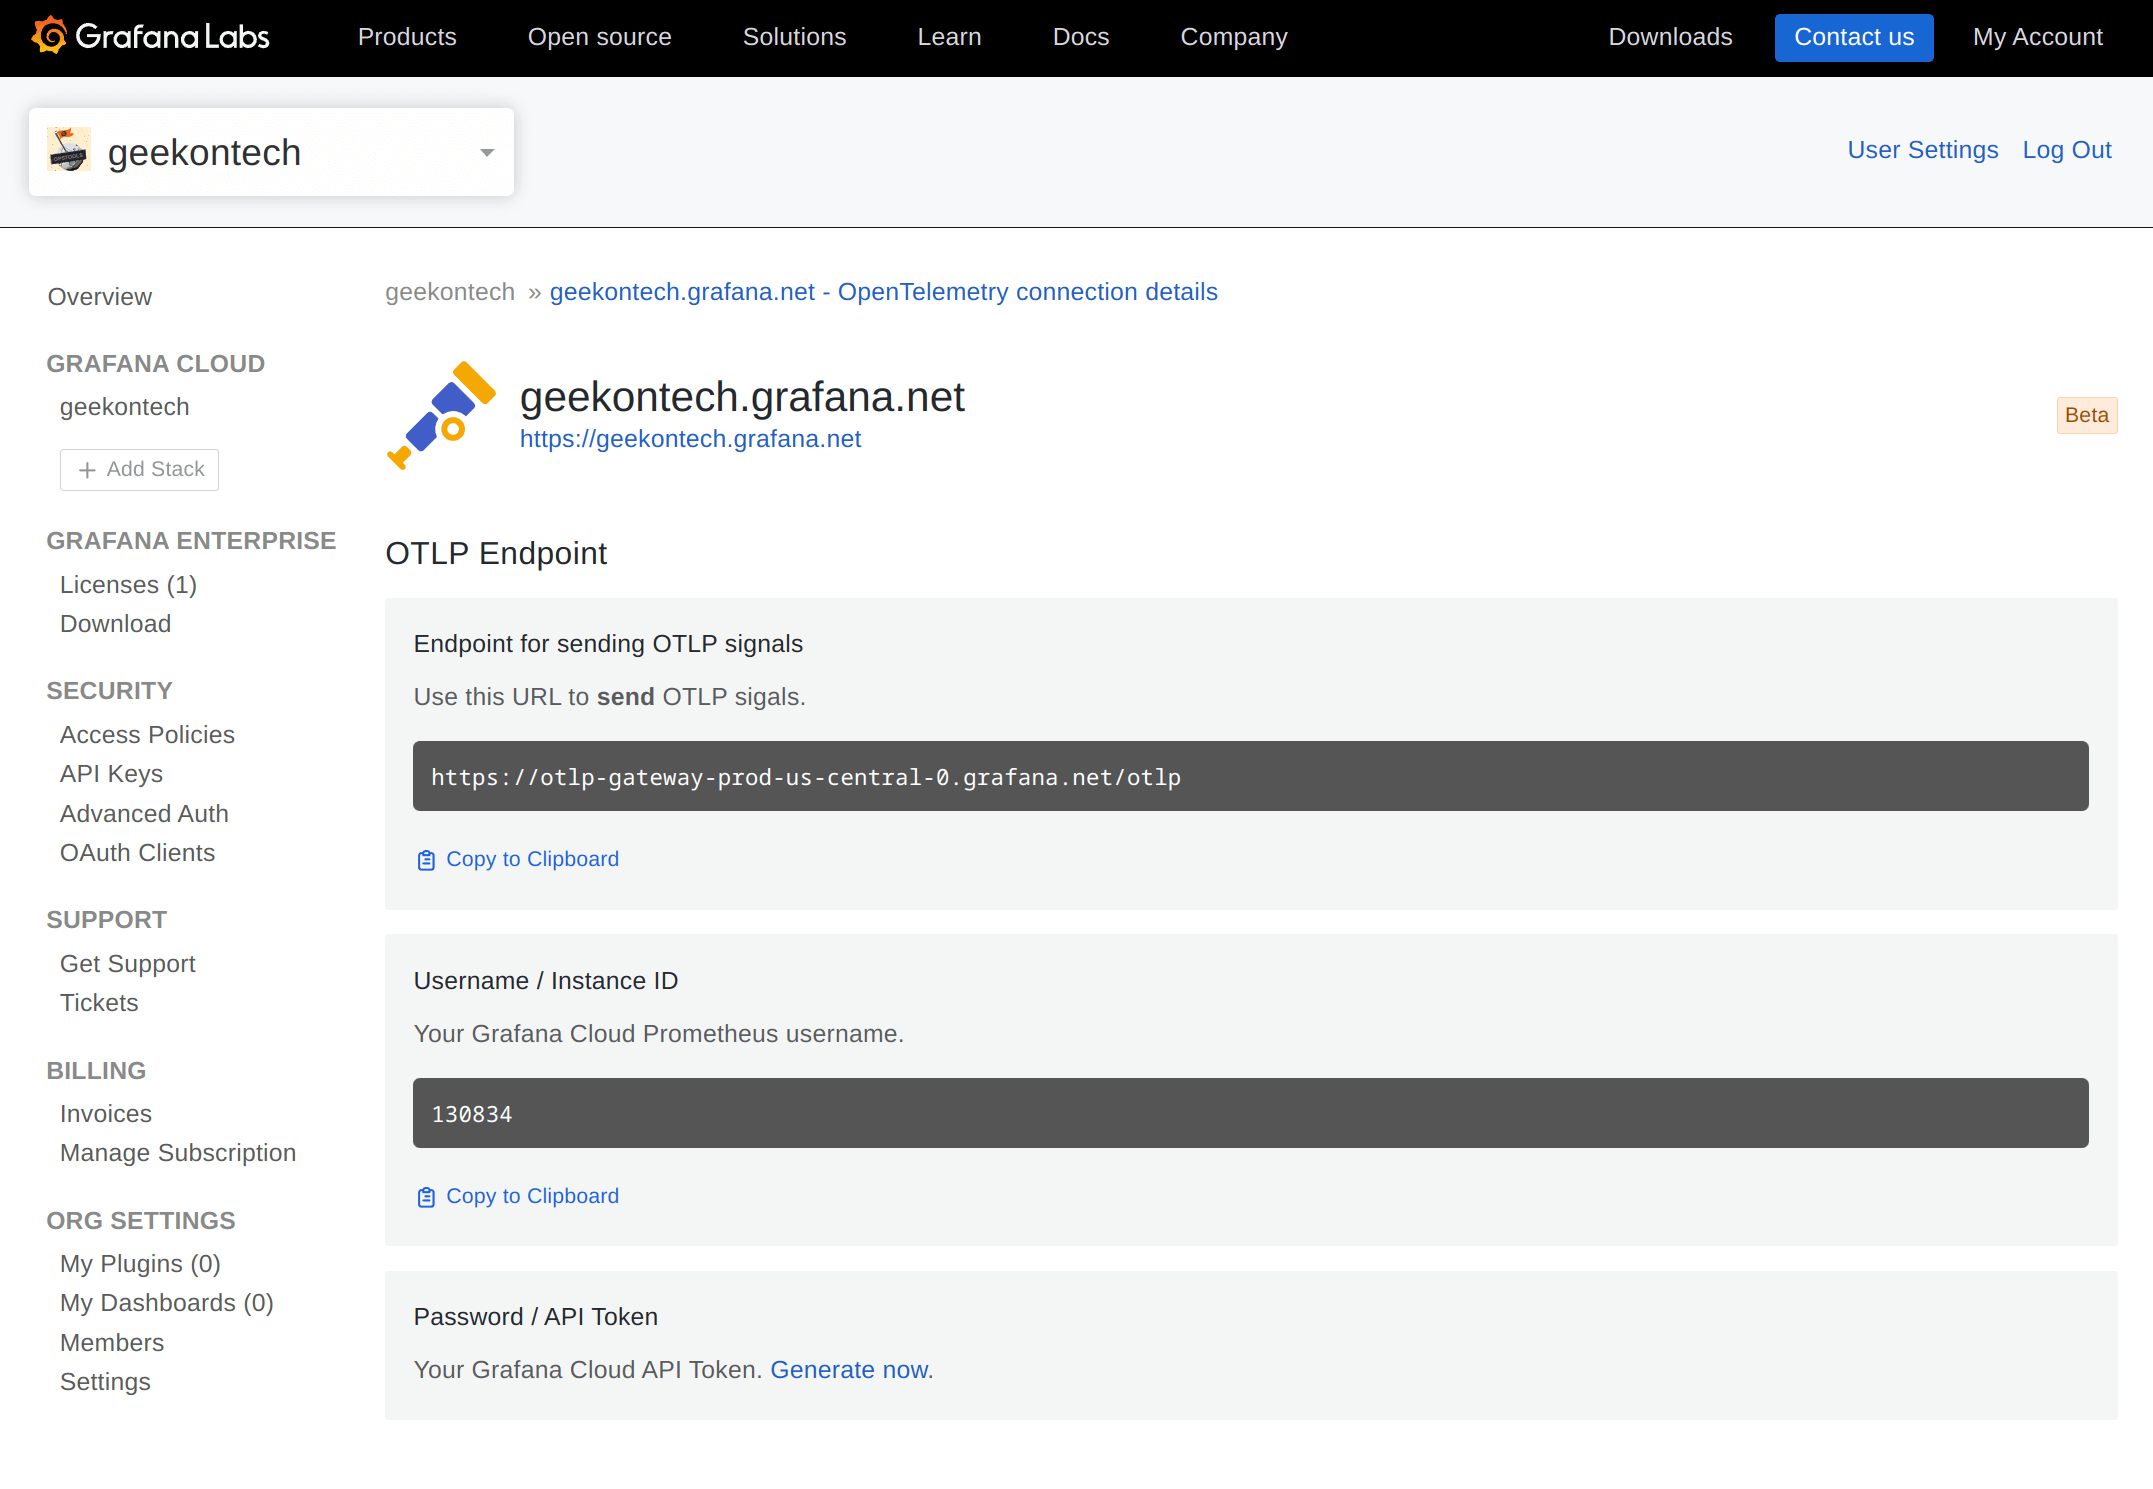The height and width of the screenshot is (1489, 2153).
Task: Click the Beta badge
Action: (2086, 415)
